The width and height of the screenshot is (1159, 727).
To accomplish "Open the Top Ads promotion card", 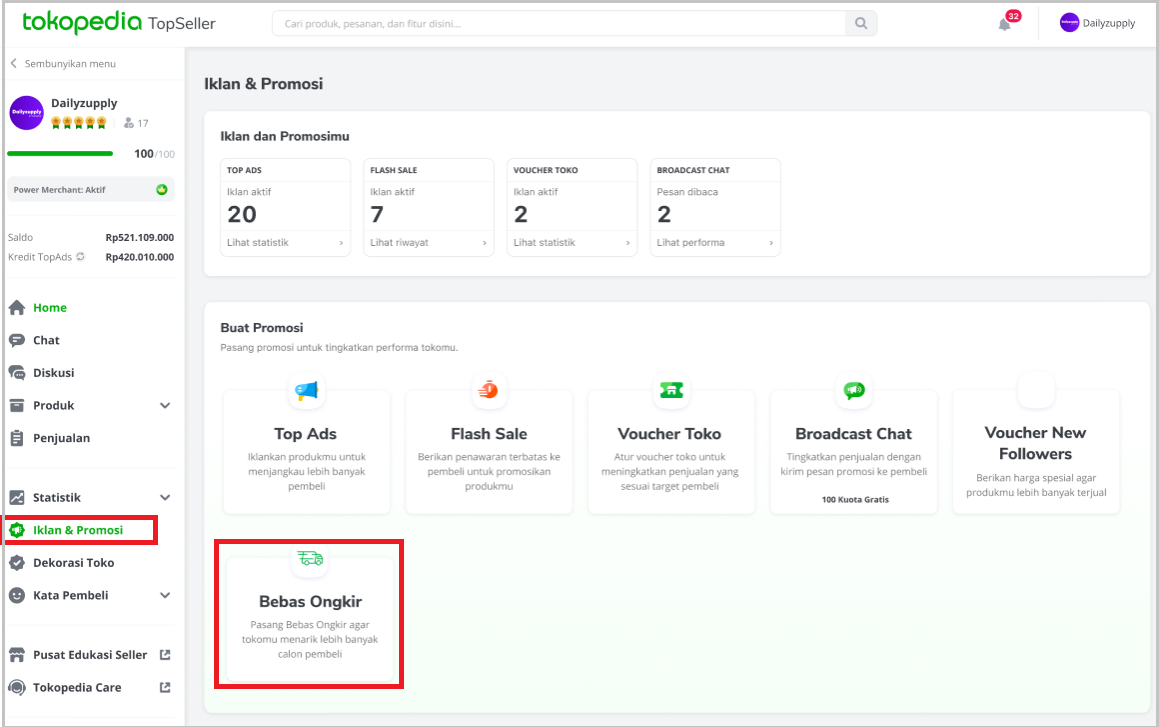I will point(306,452).
